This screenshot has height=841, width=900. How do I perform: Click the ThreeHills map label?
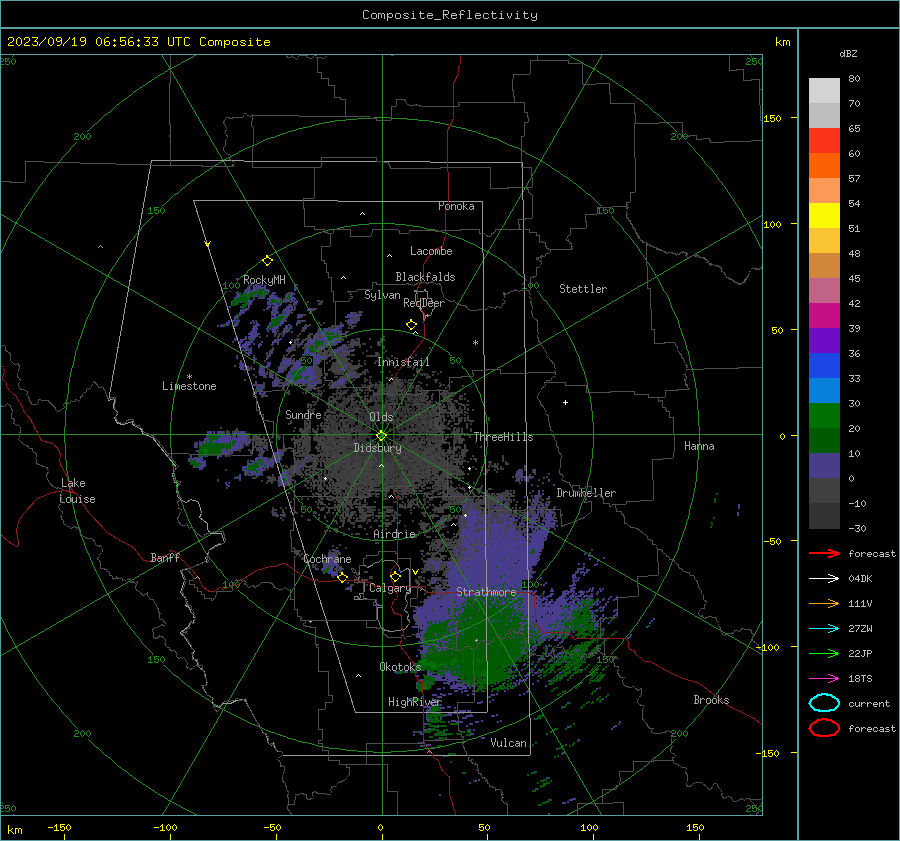point(503,437)
